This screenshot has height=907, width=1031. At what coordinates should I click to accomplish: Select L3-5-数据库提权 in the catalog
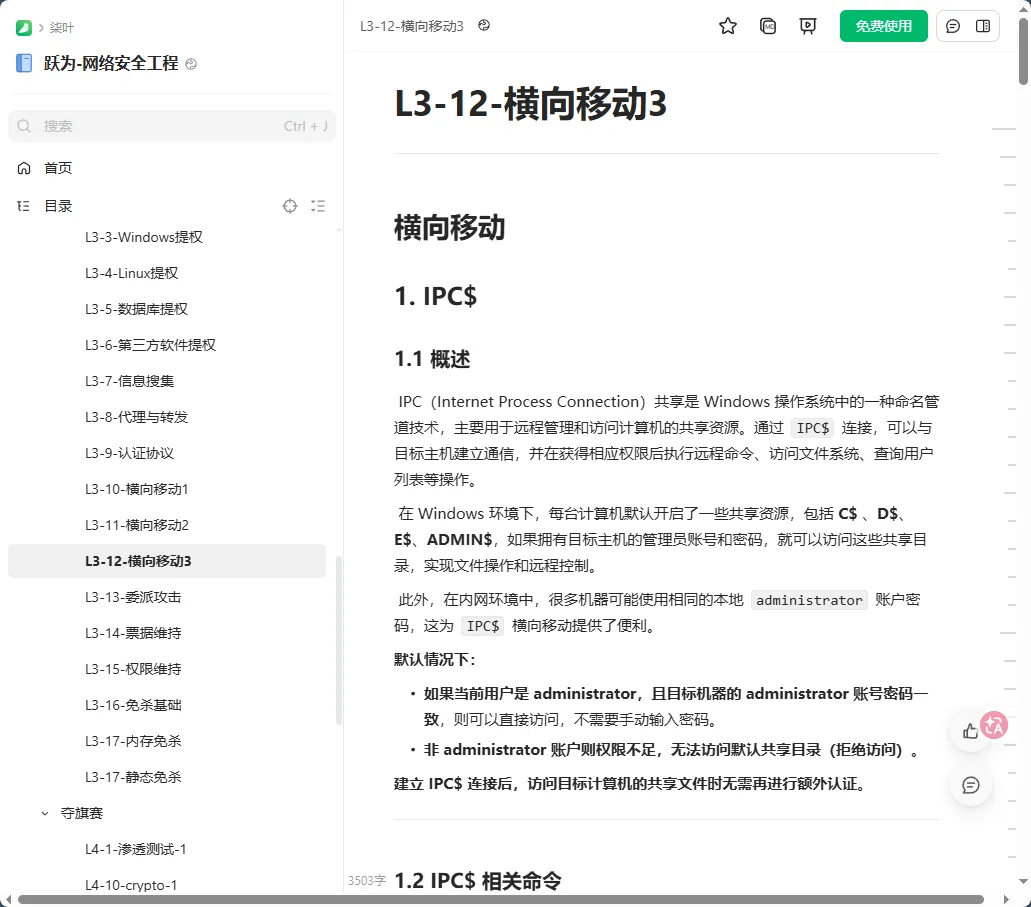click(x=136, y=308)
